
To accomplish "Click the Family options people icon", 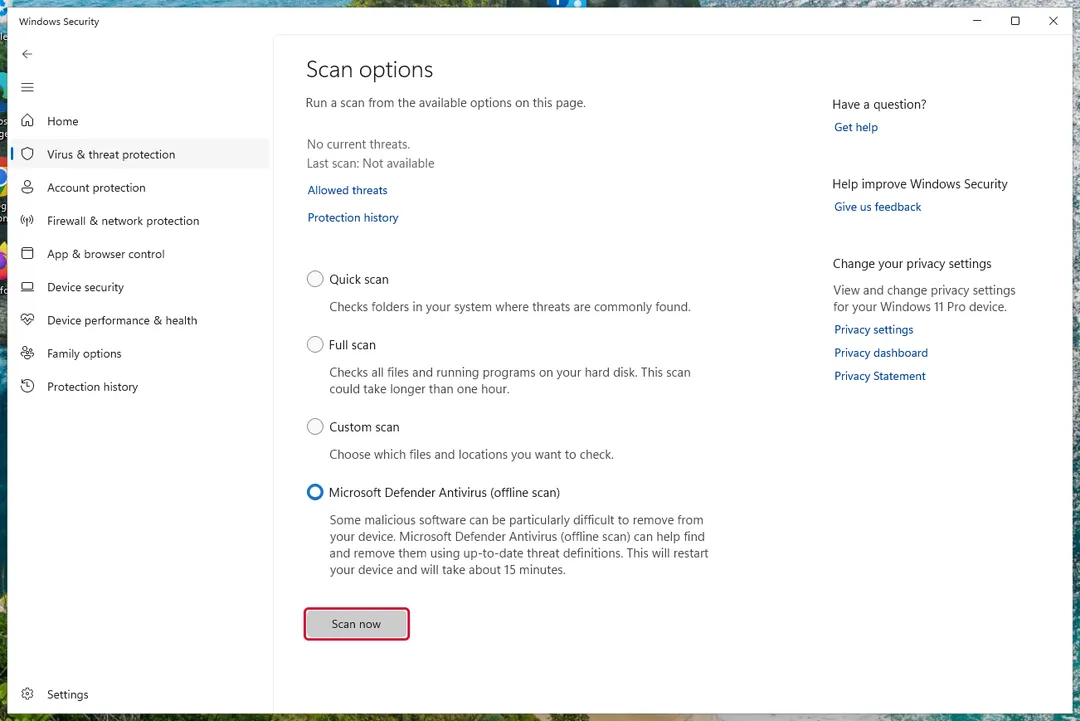I will click(28, 353).
